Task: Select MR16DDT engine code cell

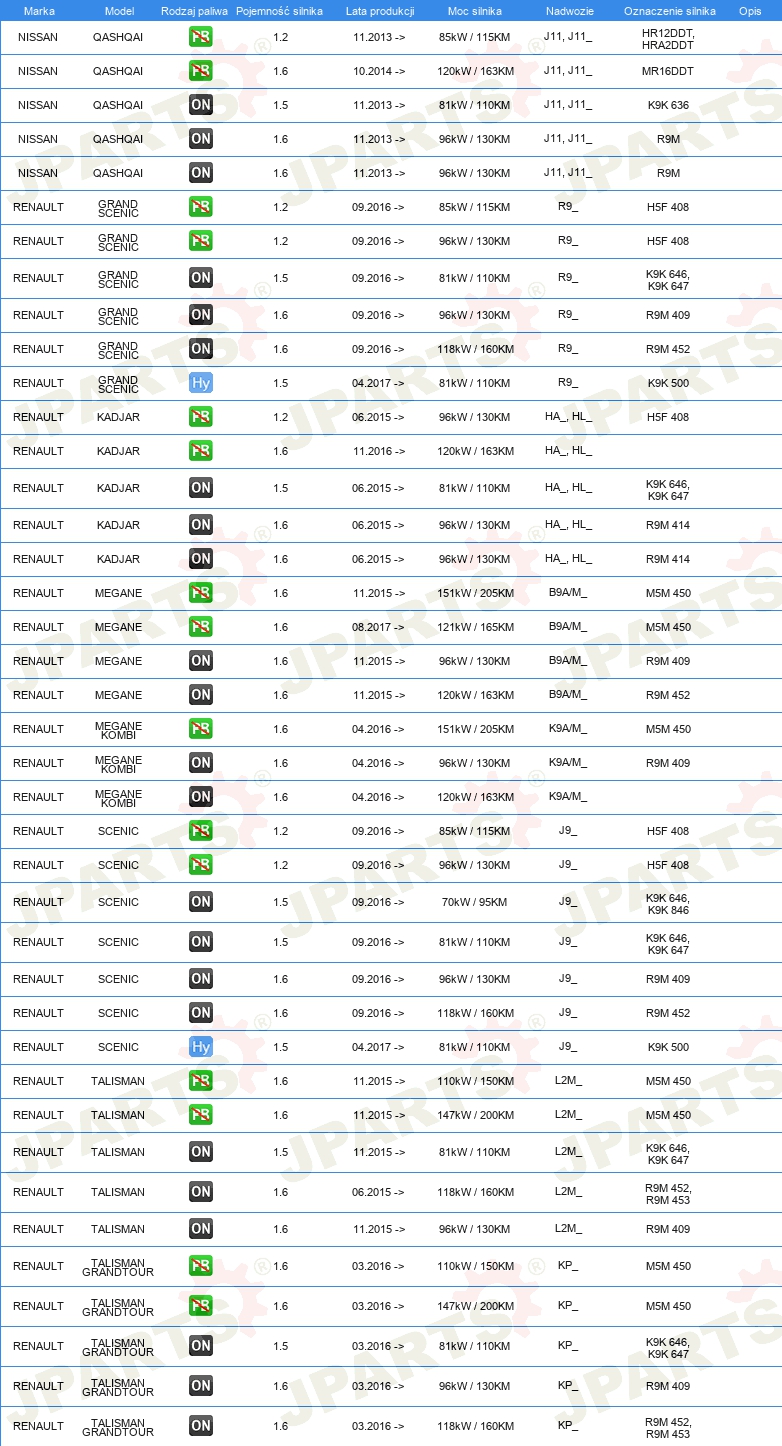Action: (x=668, y=71)
